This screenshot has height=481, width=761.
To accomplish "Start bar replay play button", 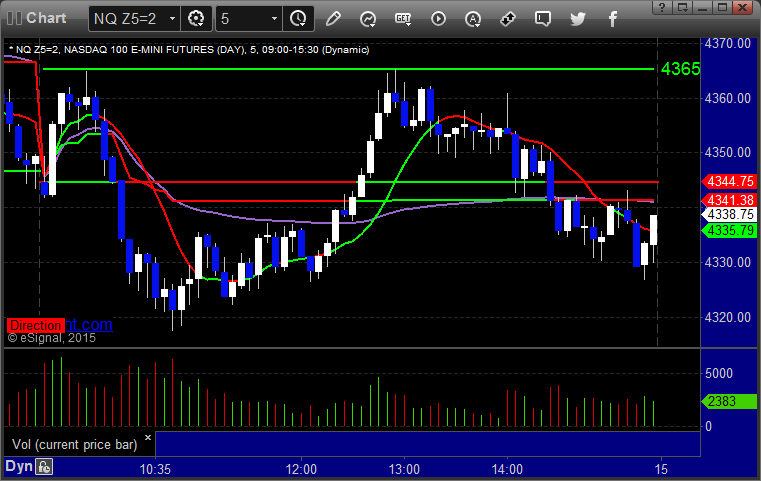I will (438, 19).
